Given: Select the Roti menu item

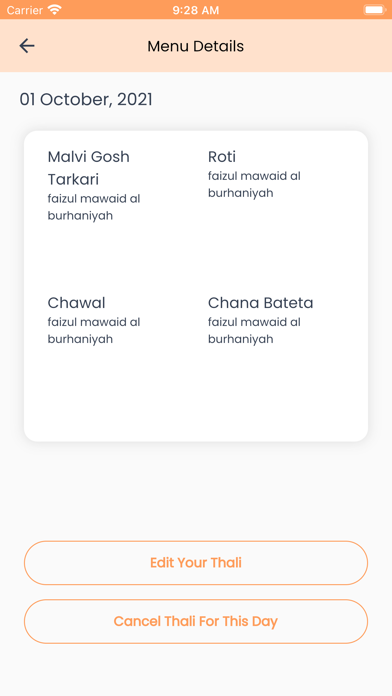Looking at the screenshot, I should point(222,157).
